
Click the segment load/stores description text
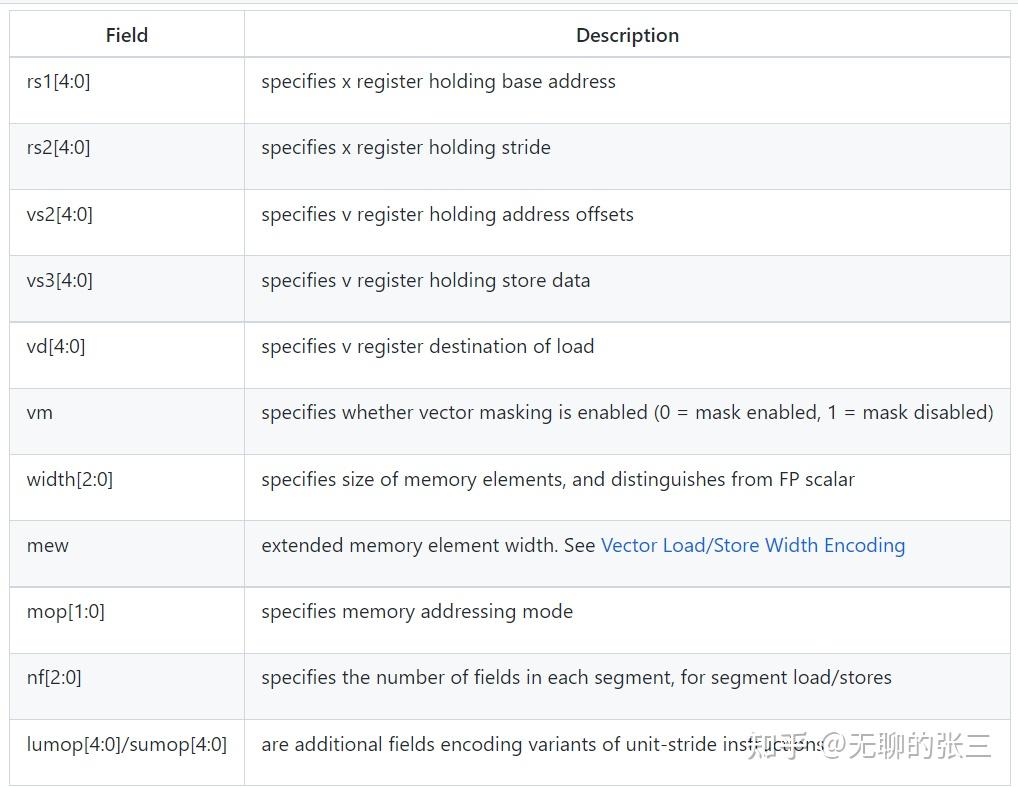[x=576, y=678]
